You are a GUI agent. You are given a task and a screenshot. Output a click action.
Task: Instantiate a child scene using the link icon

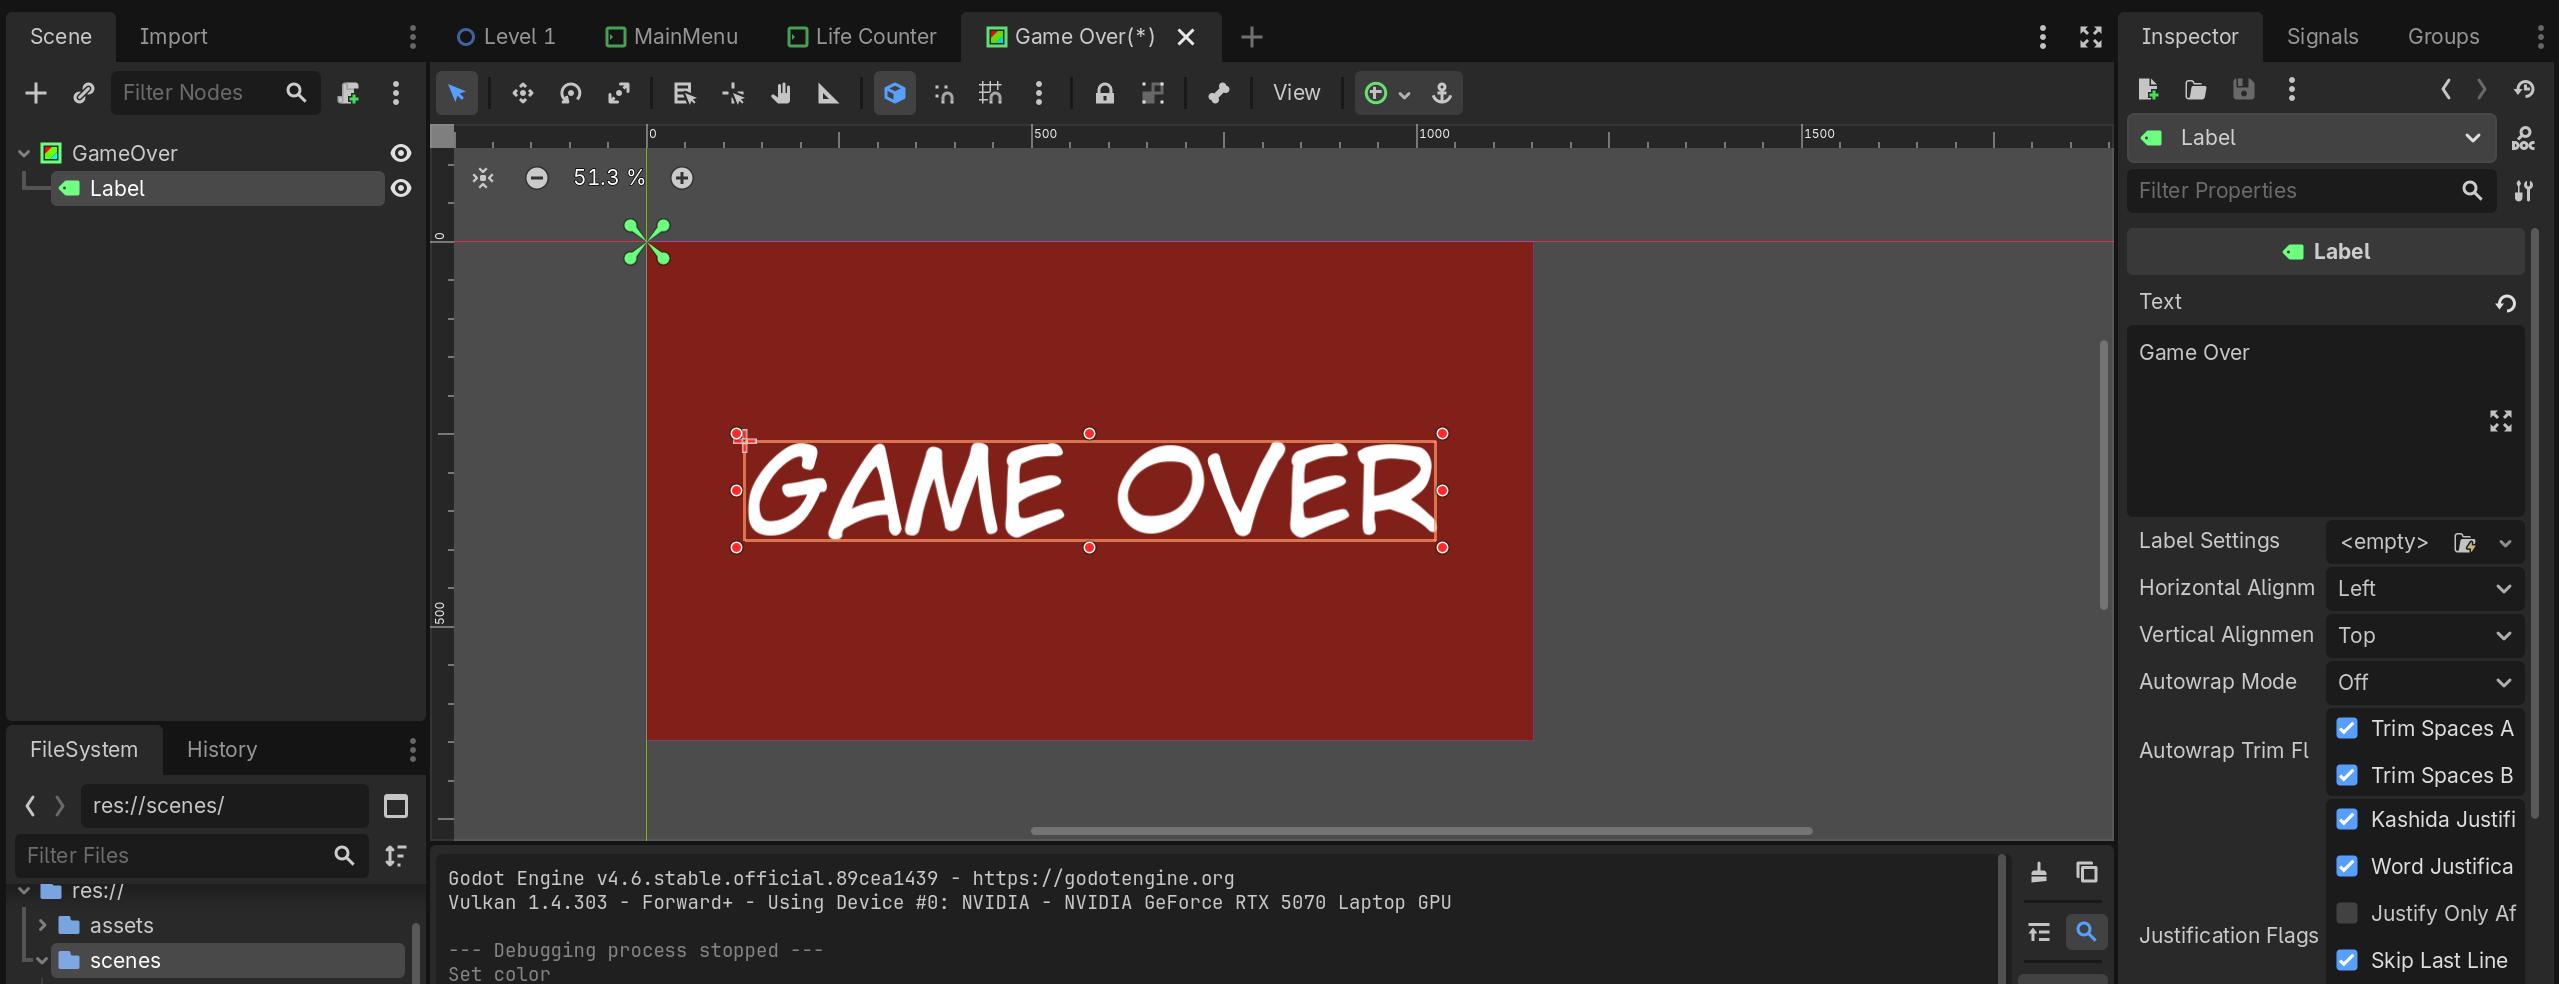(x=84, y=93)
